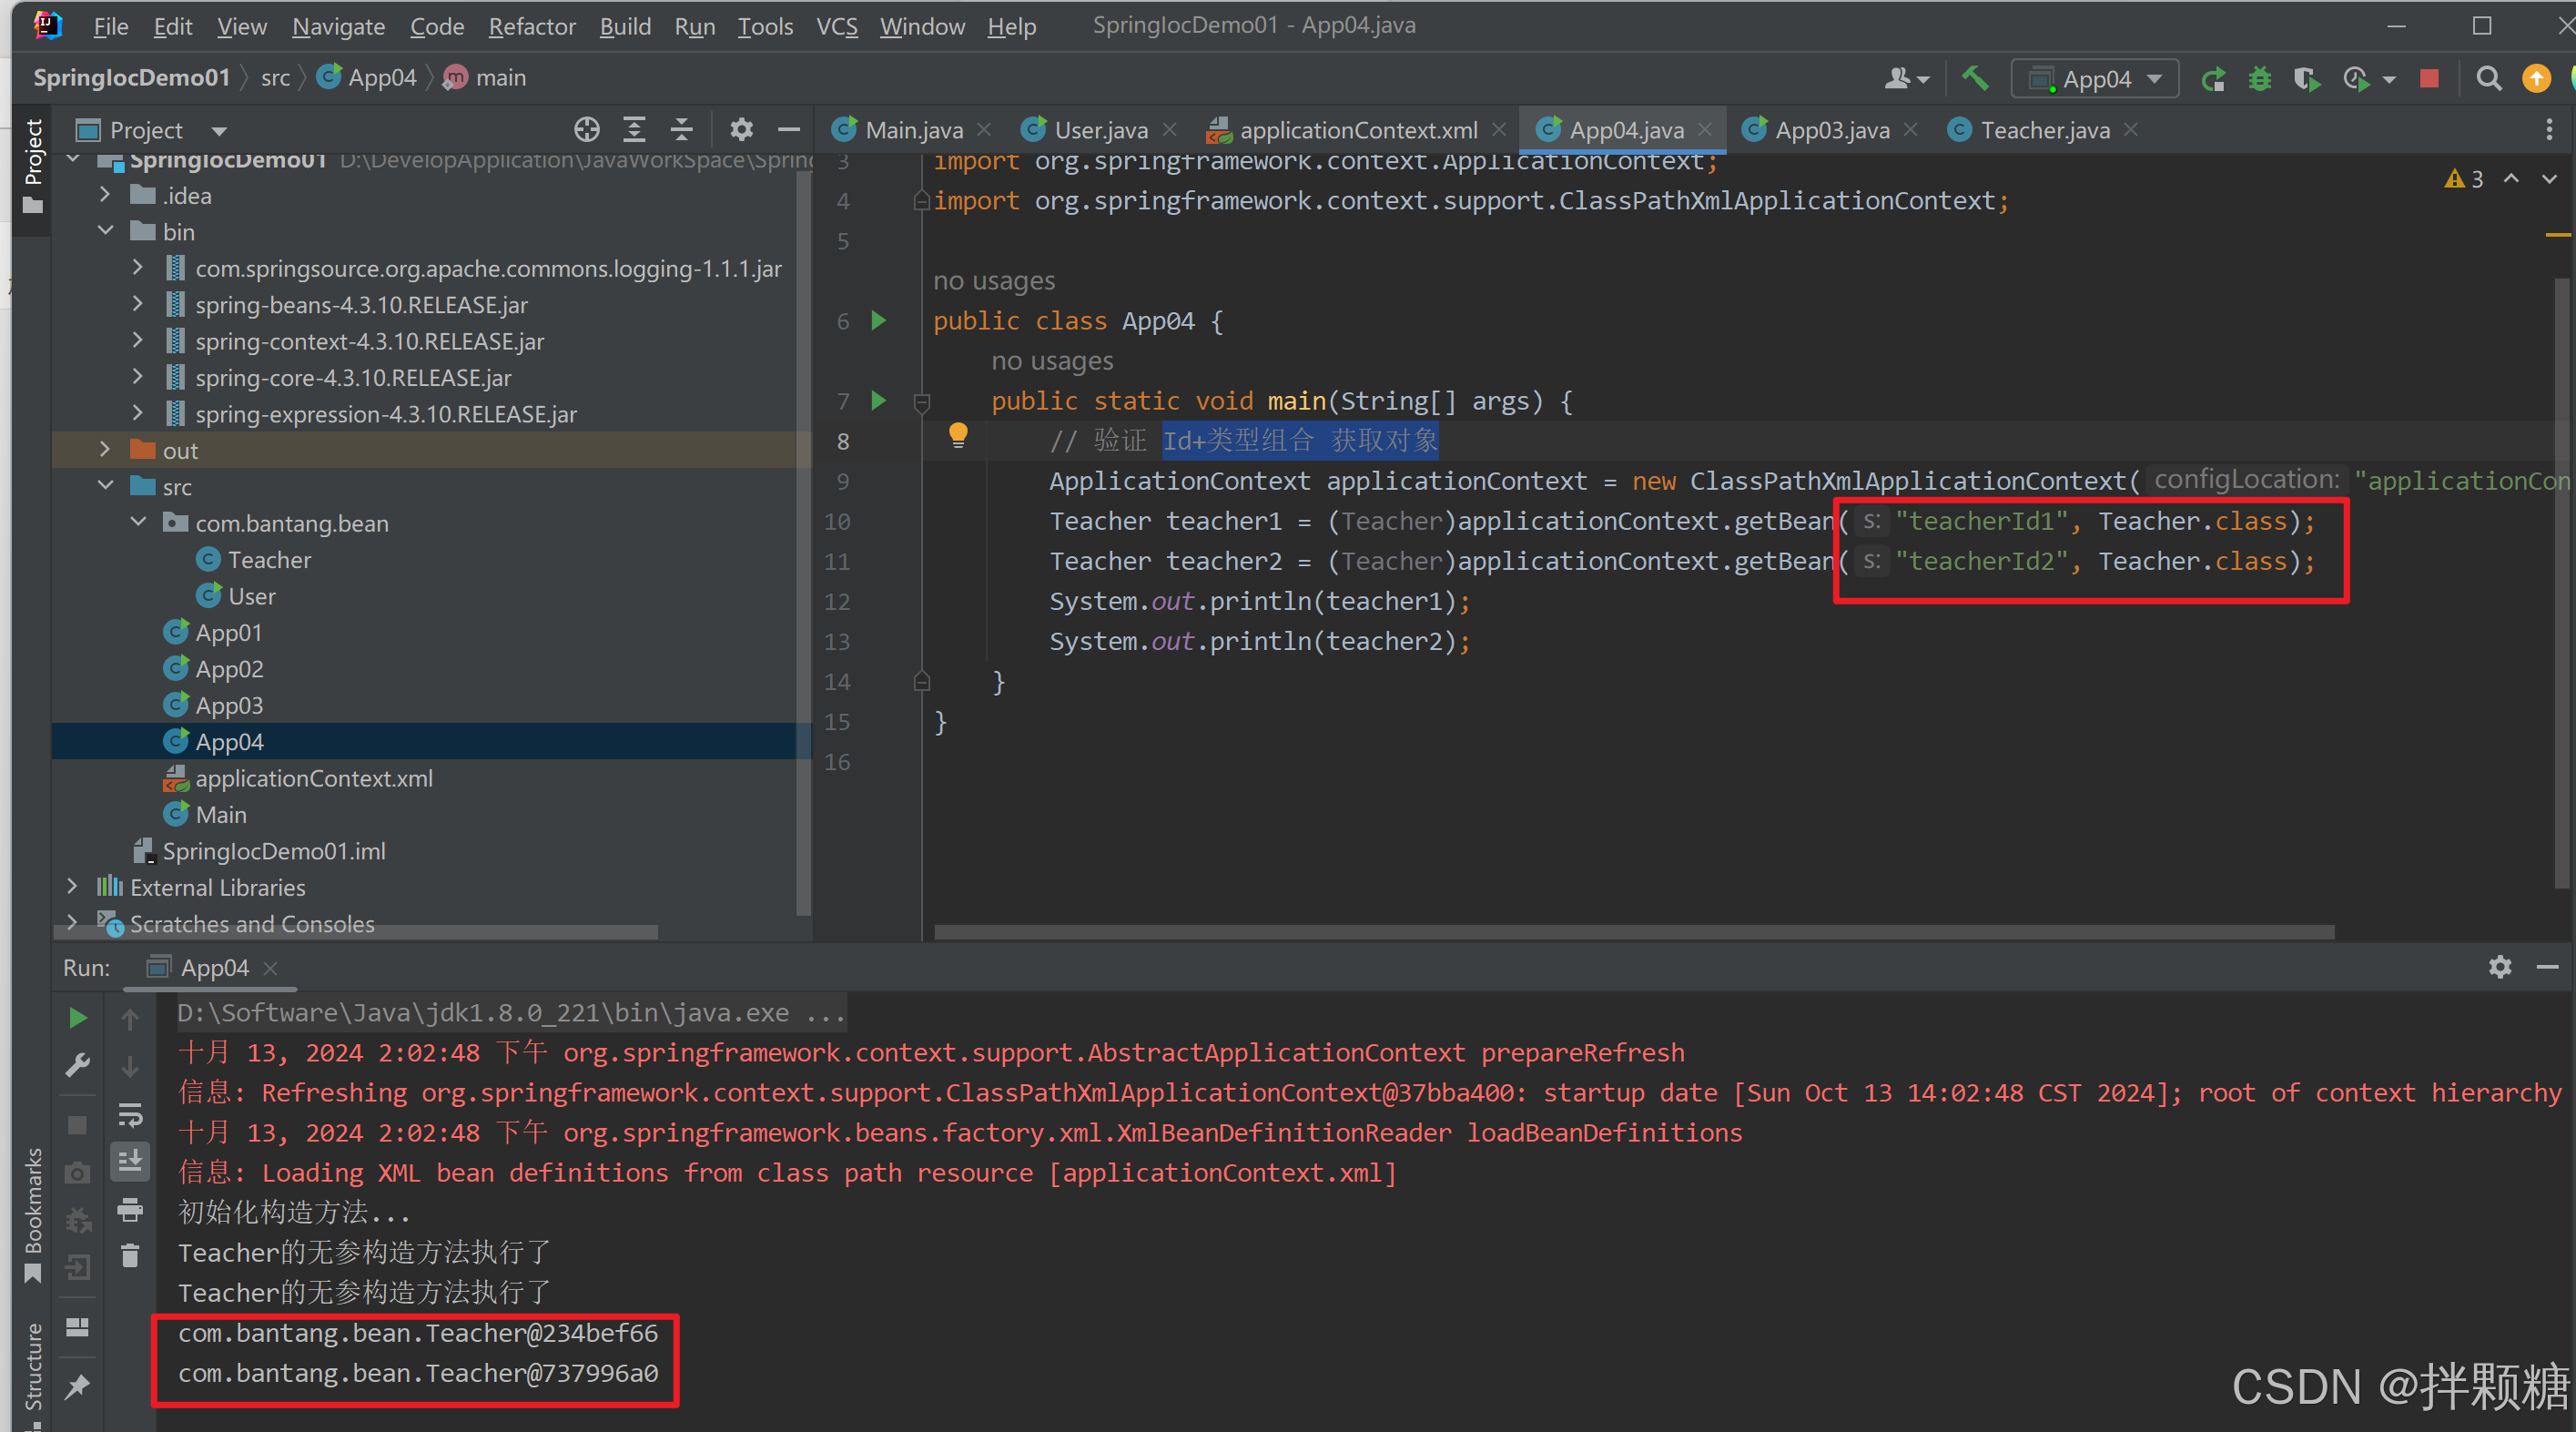2576x1432 pixels.
Task: Open Search Everywhere magnifier icon
Action: pyautogui.click(x=2489, y=78)
